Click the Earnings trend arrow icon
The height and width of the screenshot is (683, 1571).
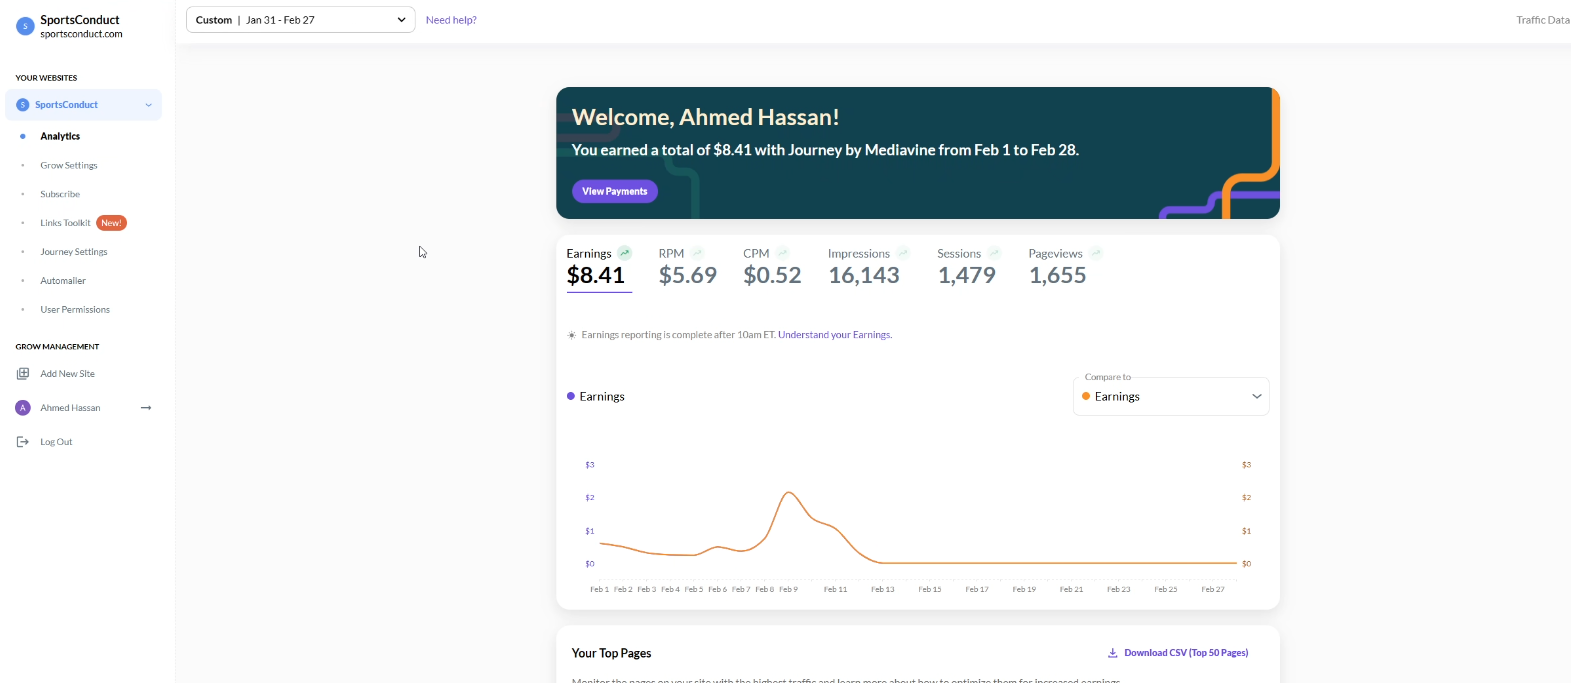pyautogui.click(x=625, y=253)
